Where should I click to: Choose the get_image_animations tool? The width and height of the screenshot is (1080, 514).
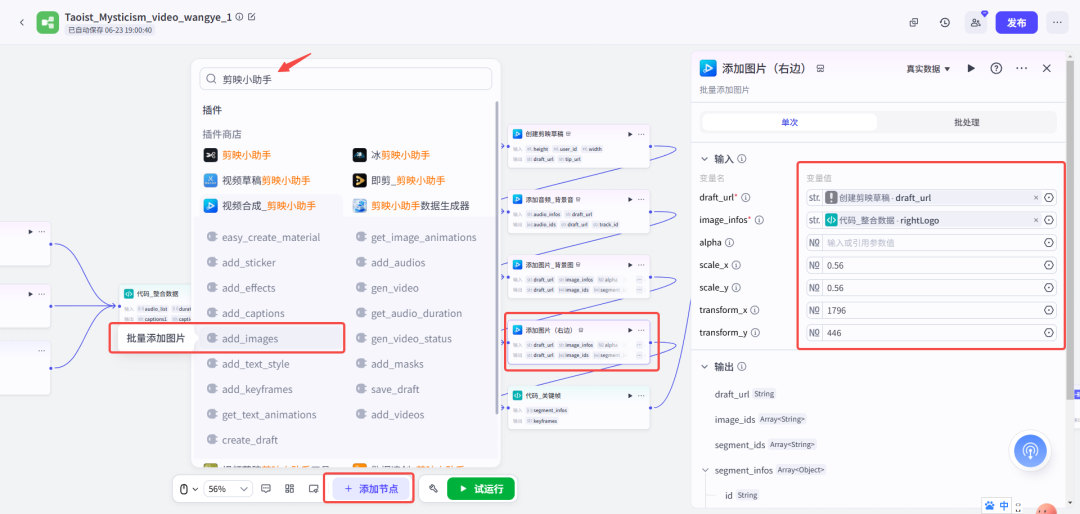pyautogui.click(x=423, y=237)
